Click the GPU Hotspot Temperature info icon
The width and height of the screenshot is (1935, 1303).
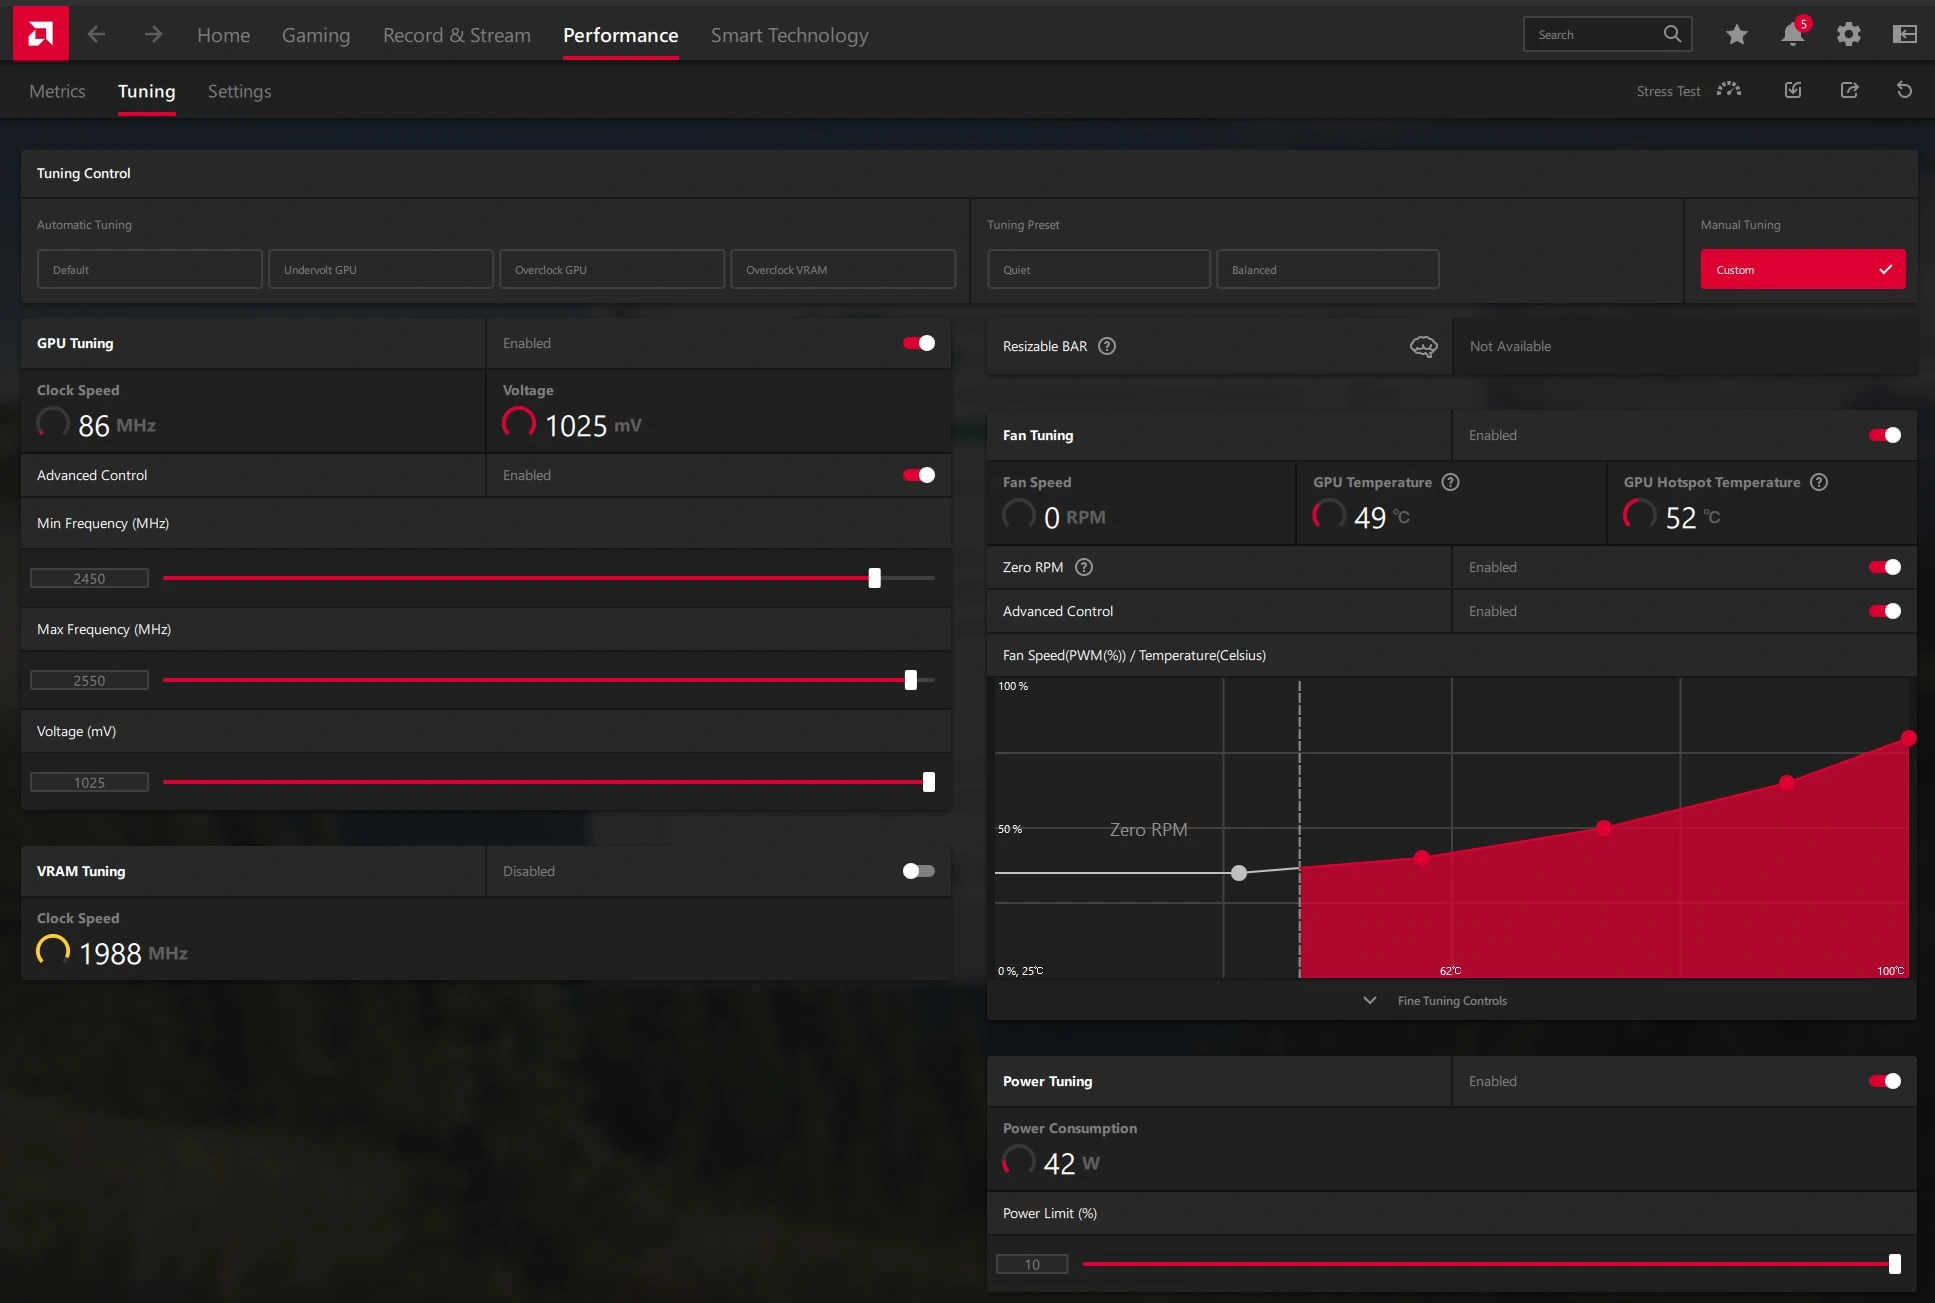click(1819, 481)
